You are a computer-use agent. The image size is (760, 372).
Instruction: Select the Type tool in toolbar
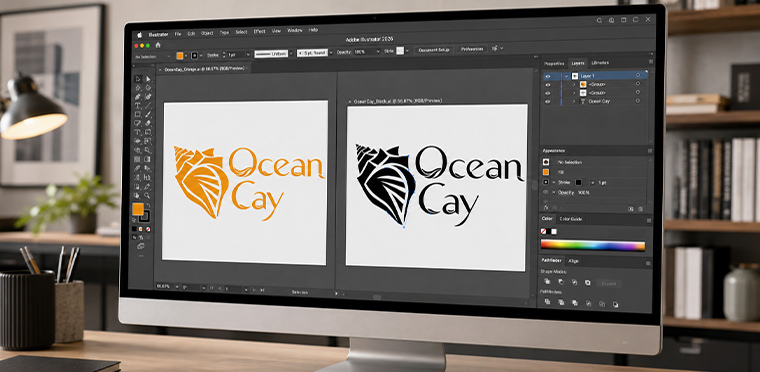[x=138, y=105]
